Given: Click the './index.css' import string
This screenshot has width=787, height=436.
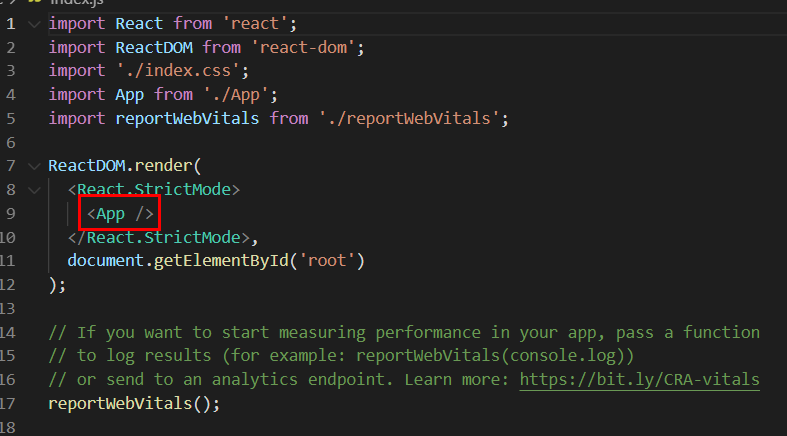Looking at the screenshot, I should (178, 71).
